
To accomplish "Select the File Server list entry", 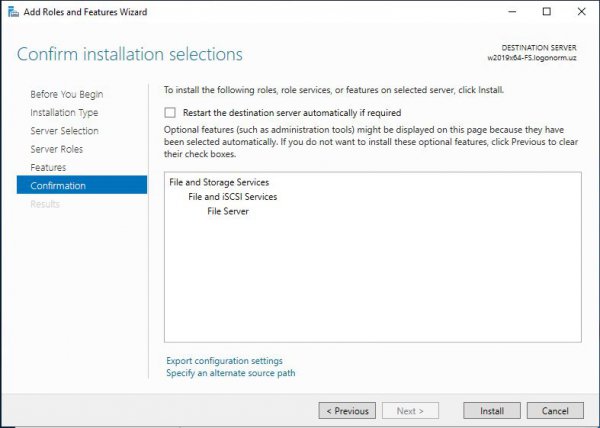I will point(228,211).
